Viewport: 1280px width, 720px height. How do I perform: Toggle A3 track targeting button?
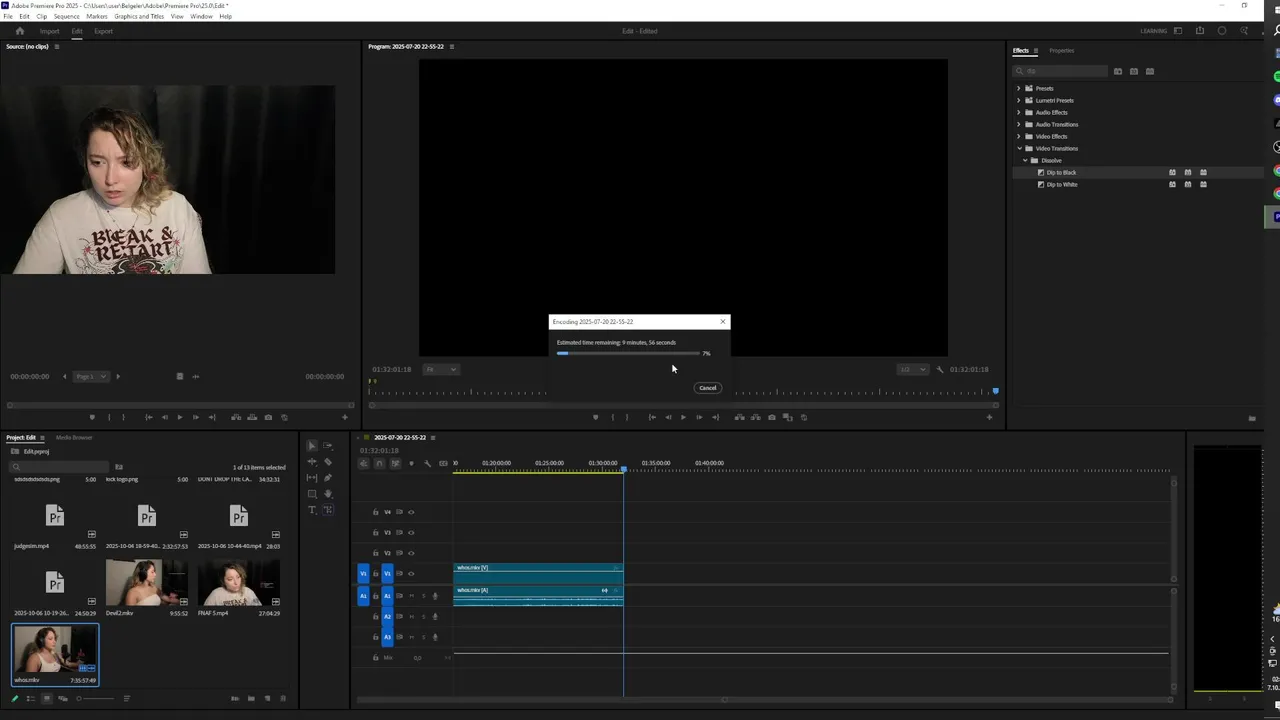tap(387, 637)
